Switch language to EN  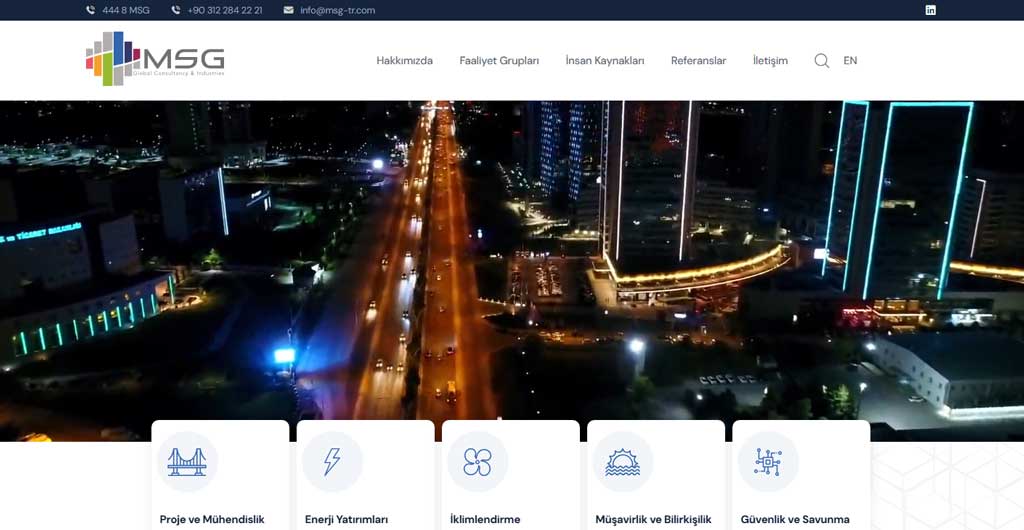click(850, 61)
